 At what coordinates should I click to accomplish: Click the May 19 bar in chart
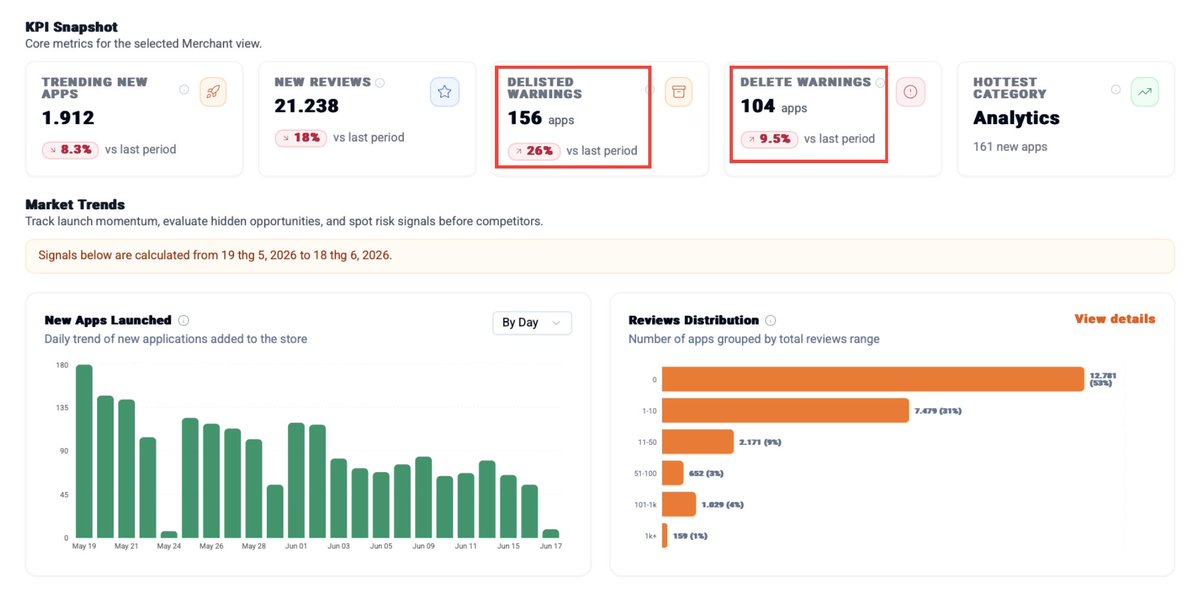pos(84,451)
